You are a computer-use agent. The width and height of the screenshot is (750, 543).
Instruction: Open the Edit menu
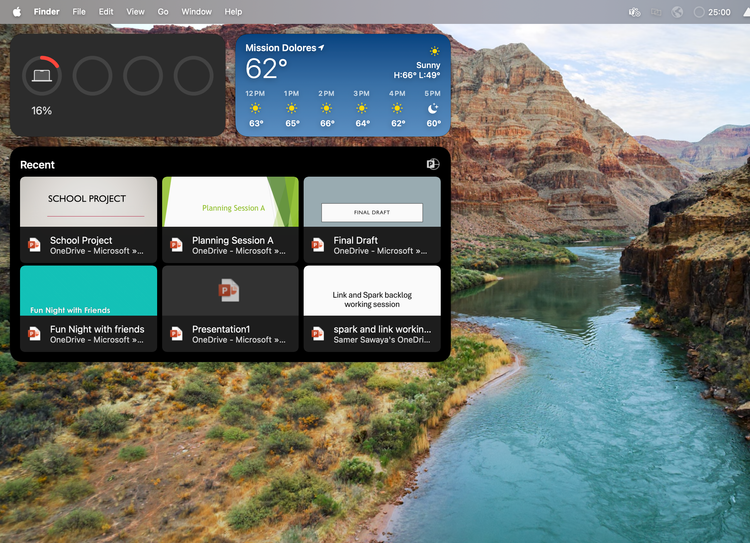(106, 12)
